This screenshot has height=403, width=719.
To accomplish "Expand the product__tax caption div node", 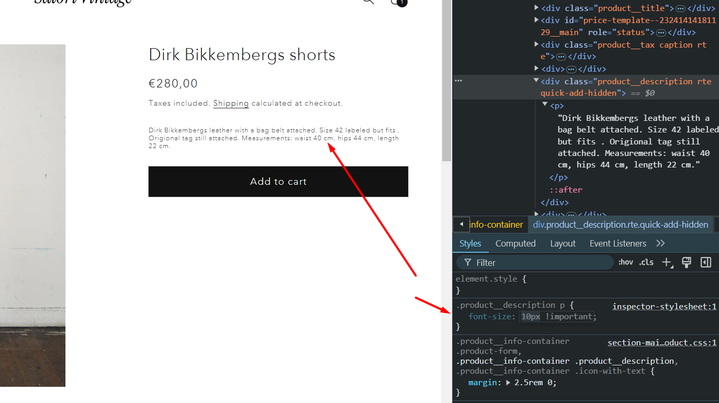I will pos(536,44).
